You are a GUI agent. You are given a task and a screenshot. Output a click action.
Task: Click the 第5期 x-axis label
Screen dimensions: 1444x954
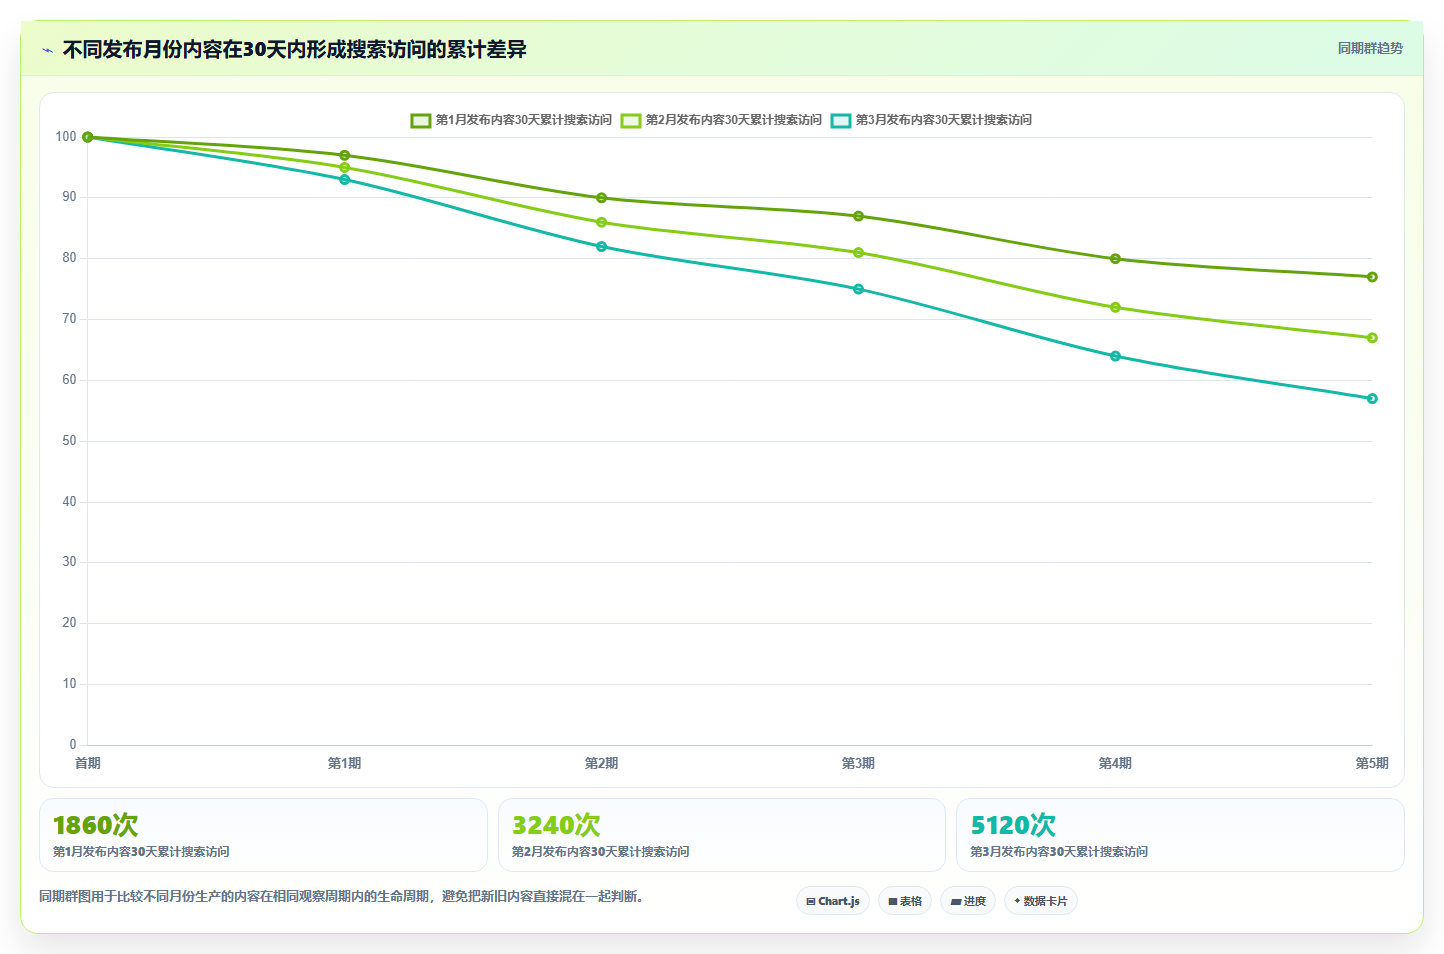coord(1372,763)
